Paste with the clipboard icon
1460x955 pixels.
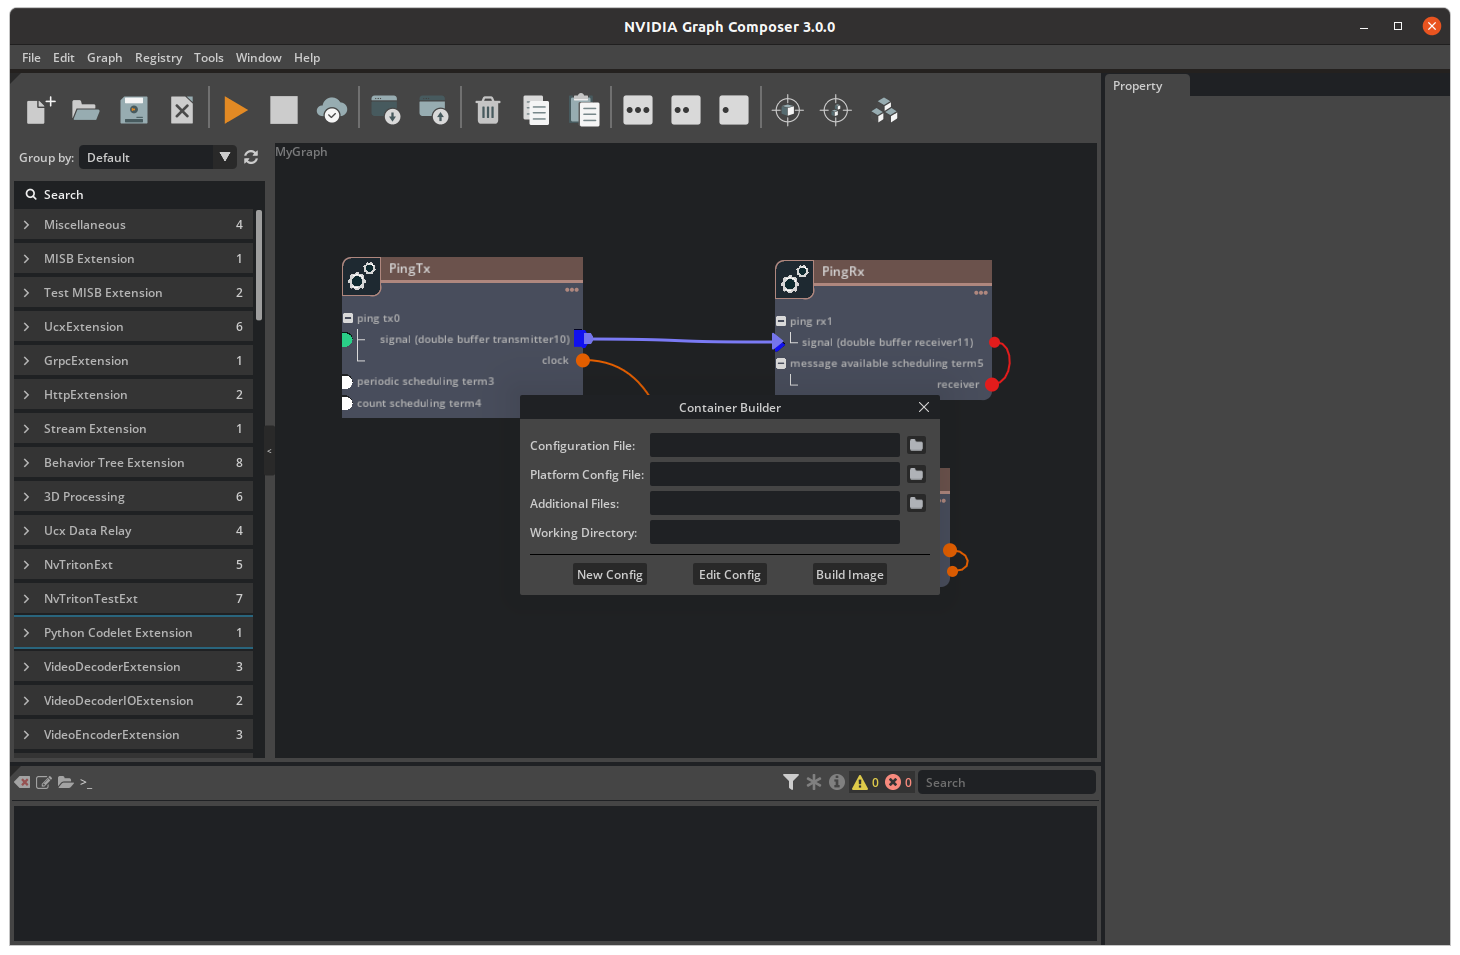[584, 109]
